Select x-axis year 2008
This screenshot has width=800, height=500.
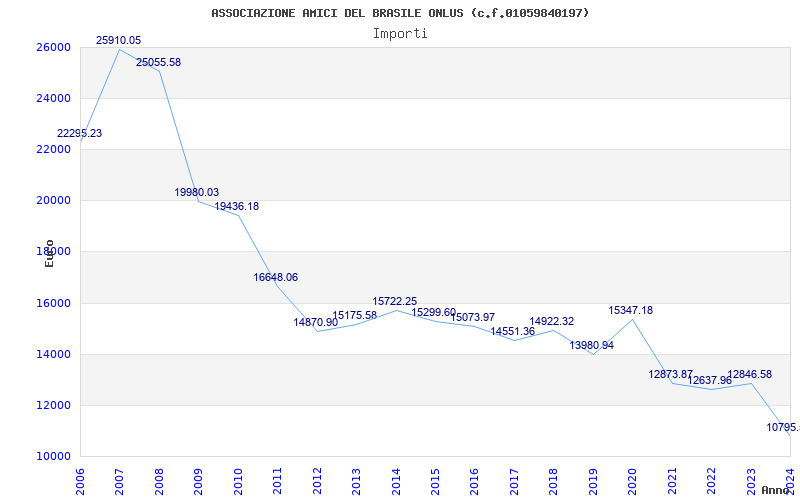159,481
